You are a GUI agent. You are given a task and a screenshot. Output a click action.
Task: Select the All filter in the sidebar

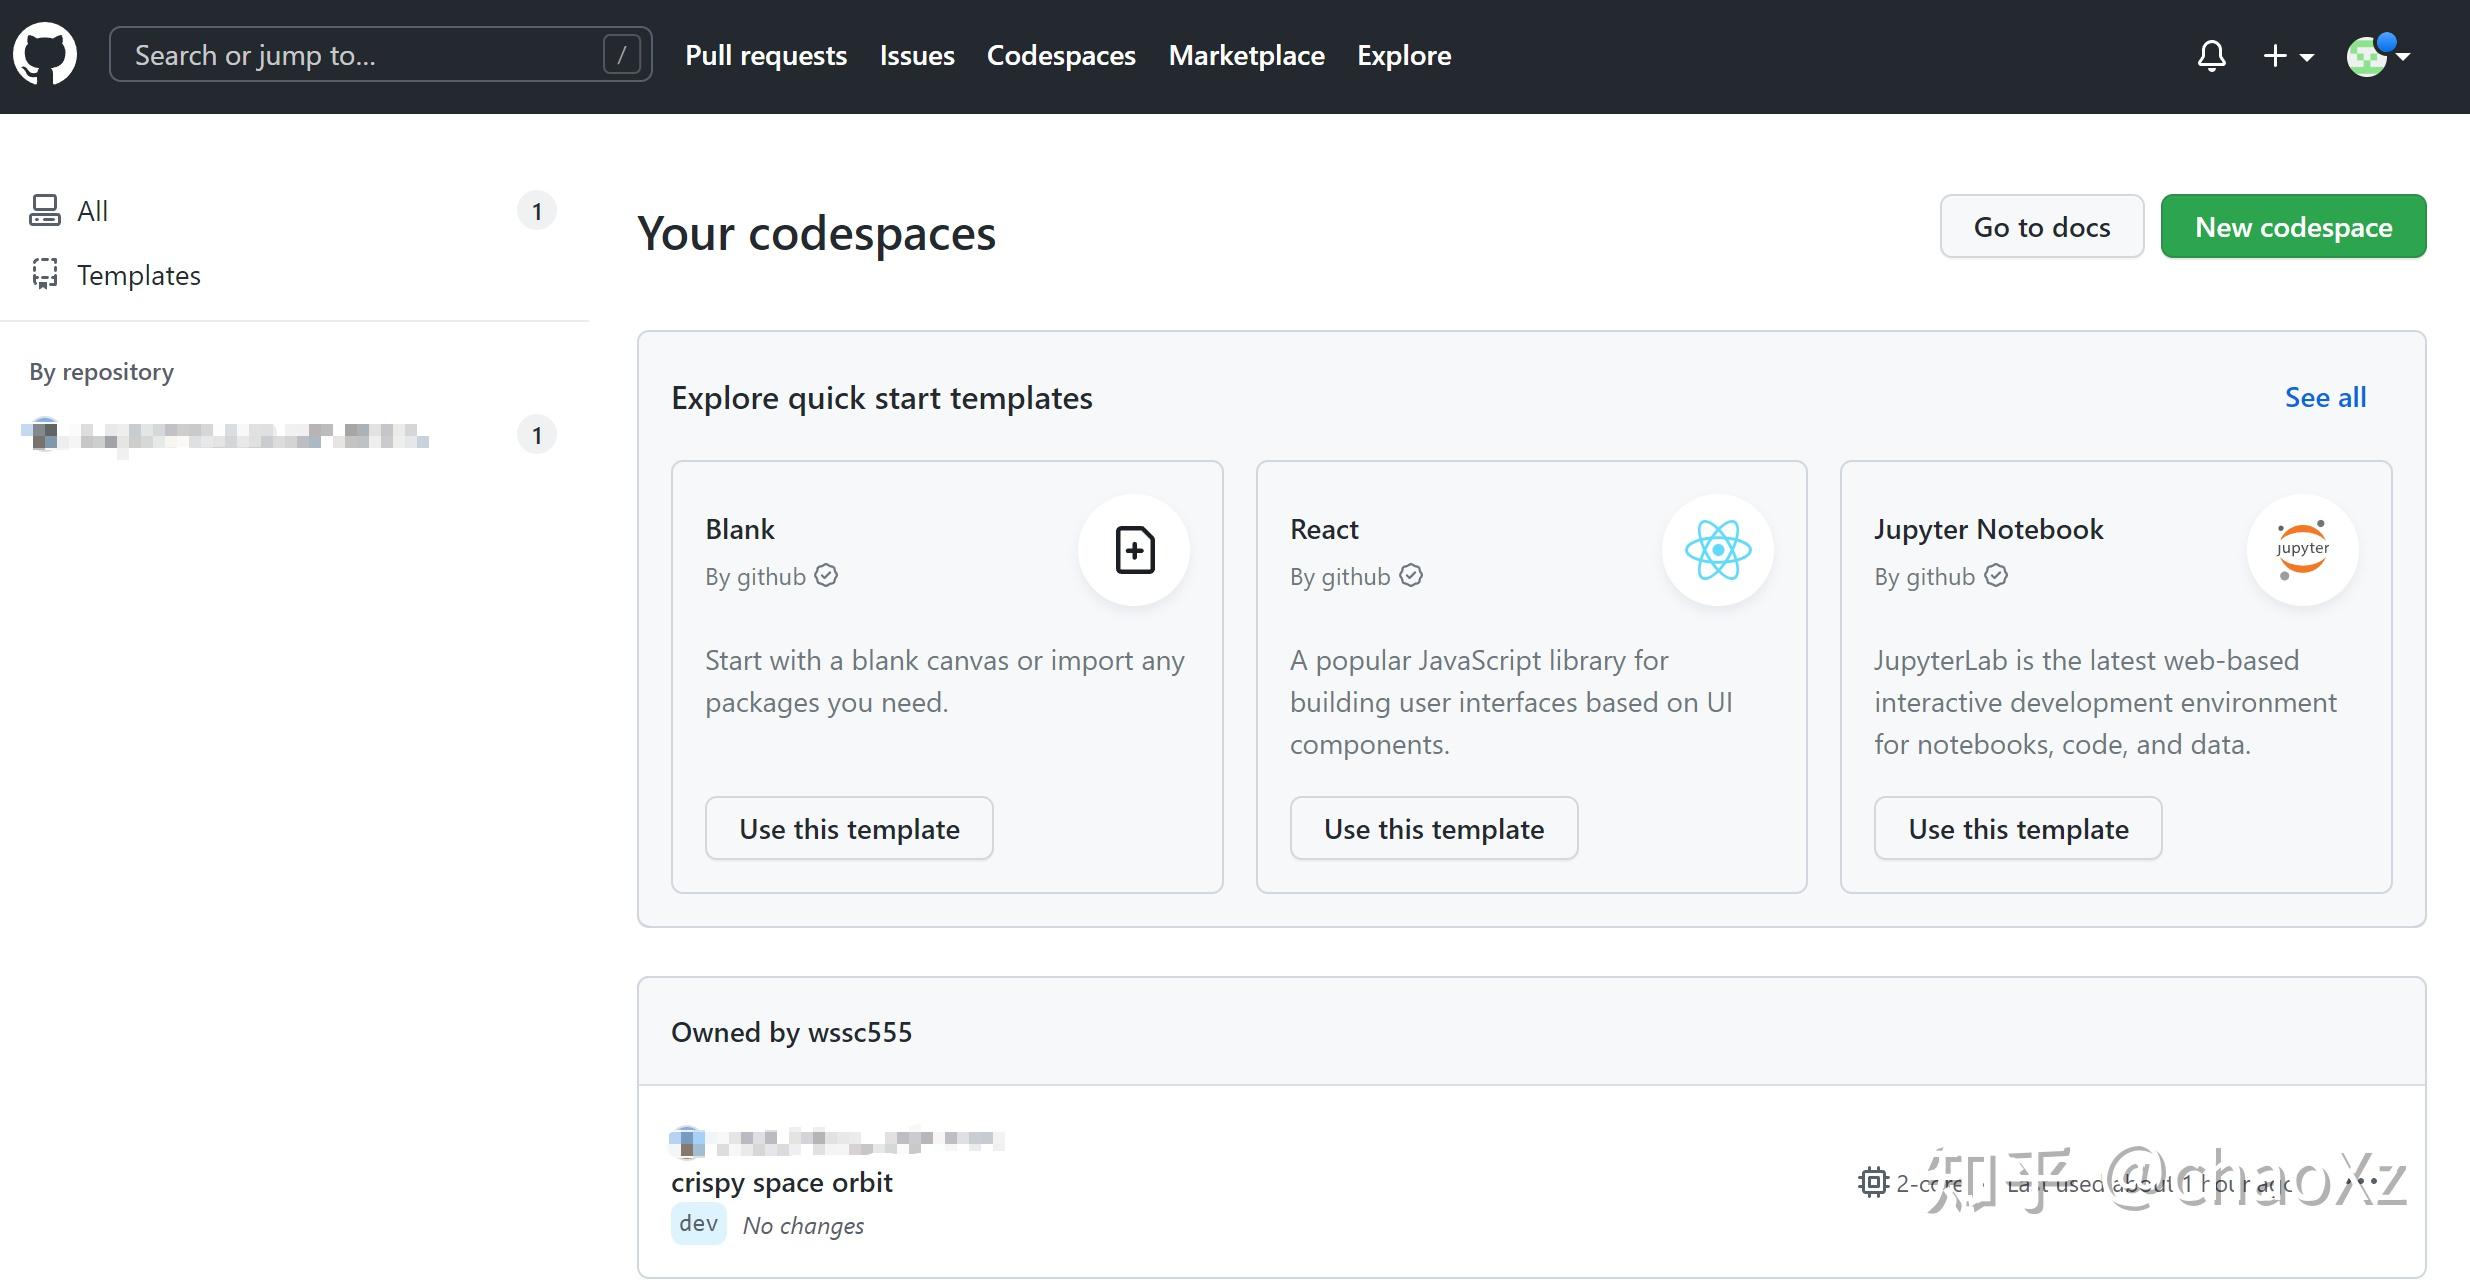[x=92, y=210]
